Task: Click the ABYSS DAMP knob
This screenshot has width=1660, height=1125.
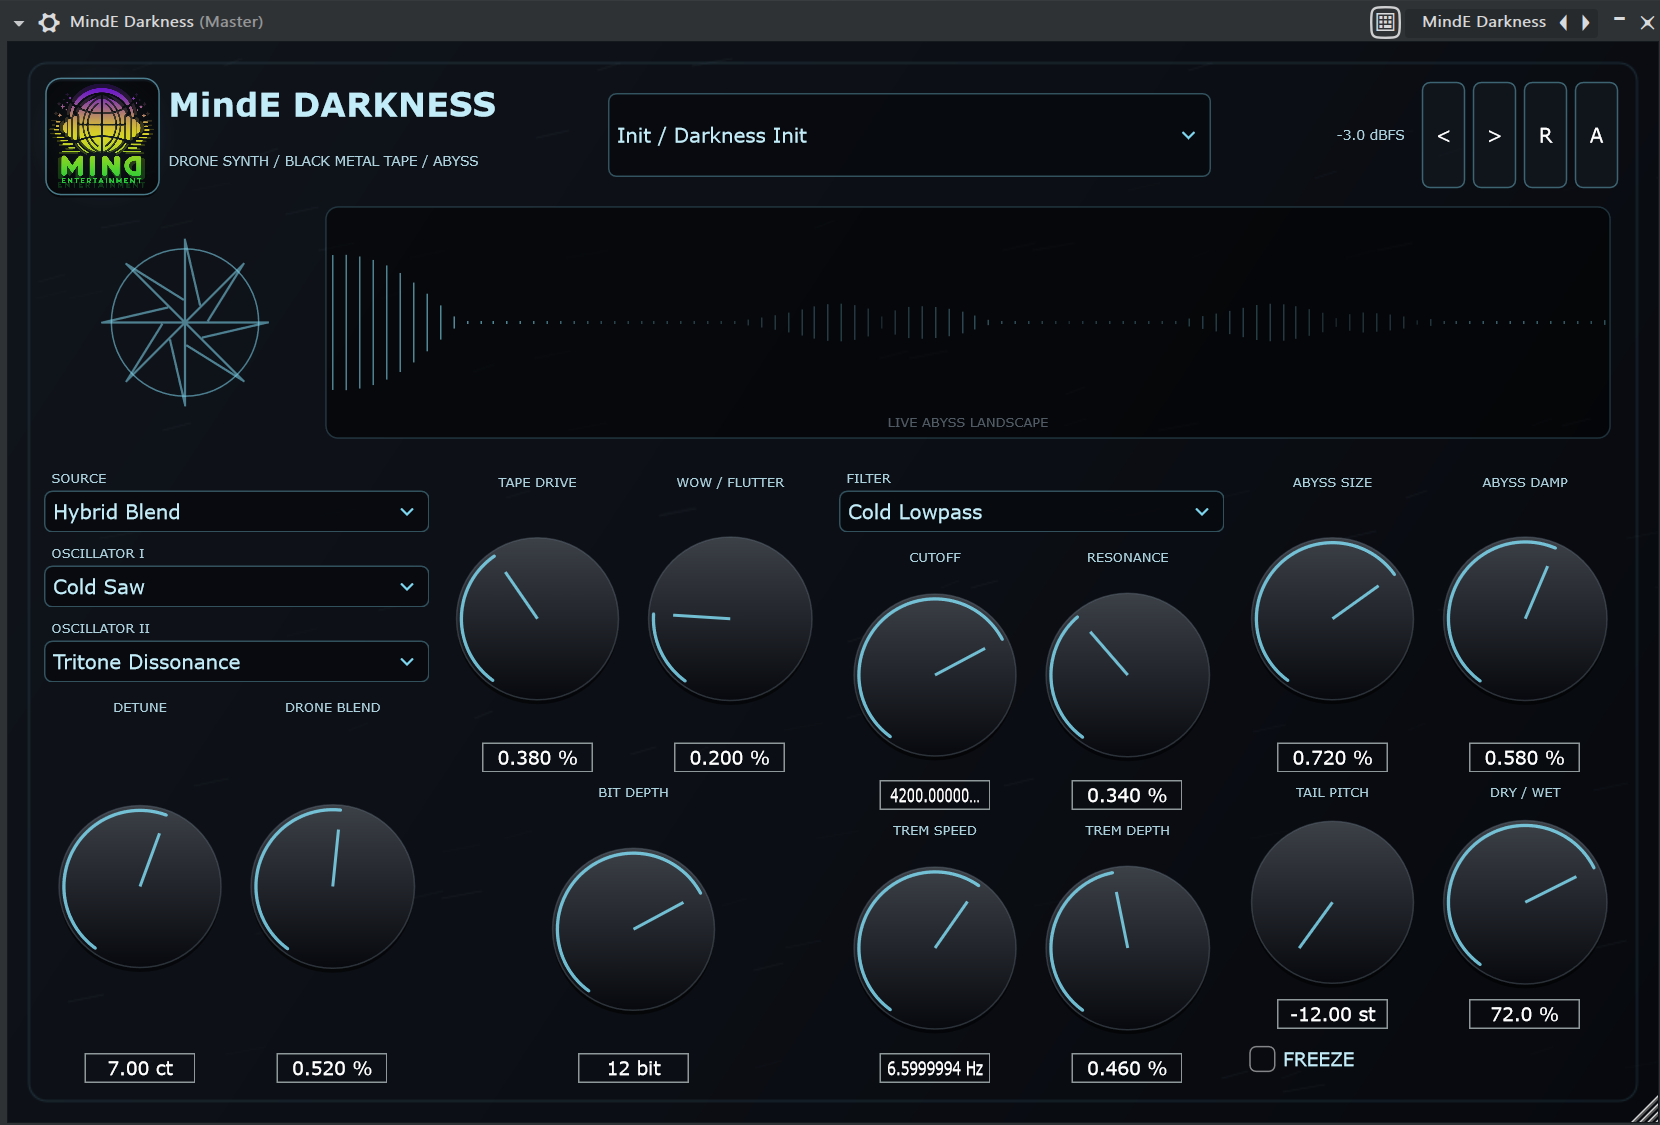Action: 1525,619
